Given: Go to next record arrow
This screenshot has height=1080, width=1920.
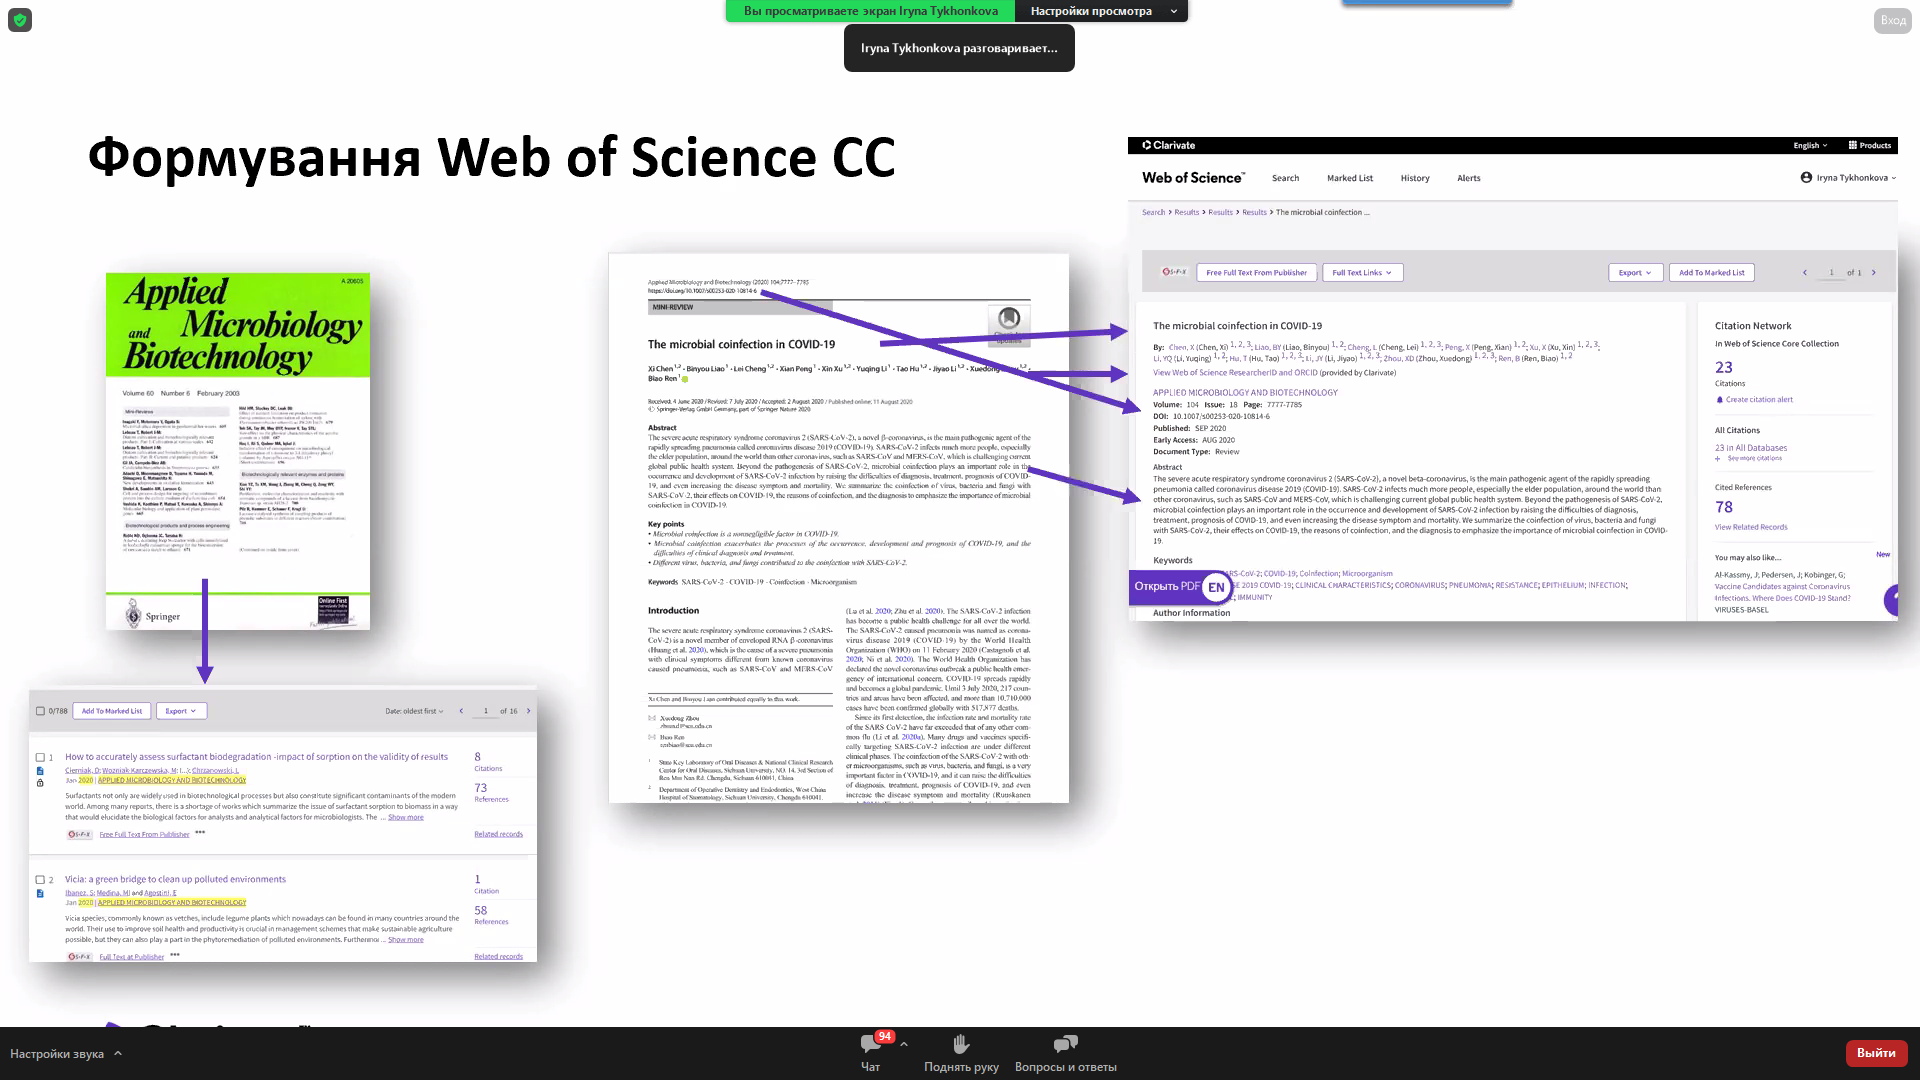Looking at the screenshot, I should click(x=1874, y=272).
